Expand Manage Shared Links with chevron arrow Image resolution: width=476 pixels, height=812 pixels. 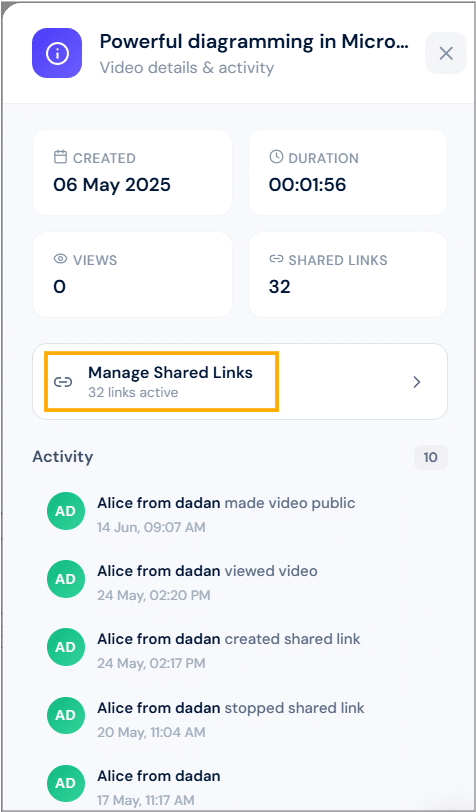coord(416,382)
